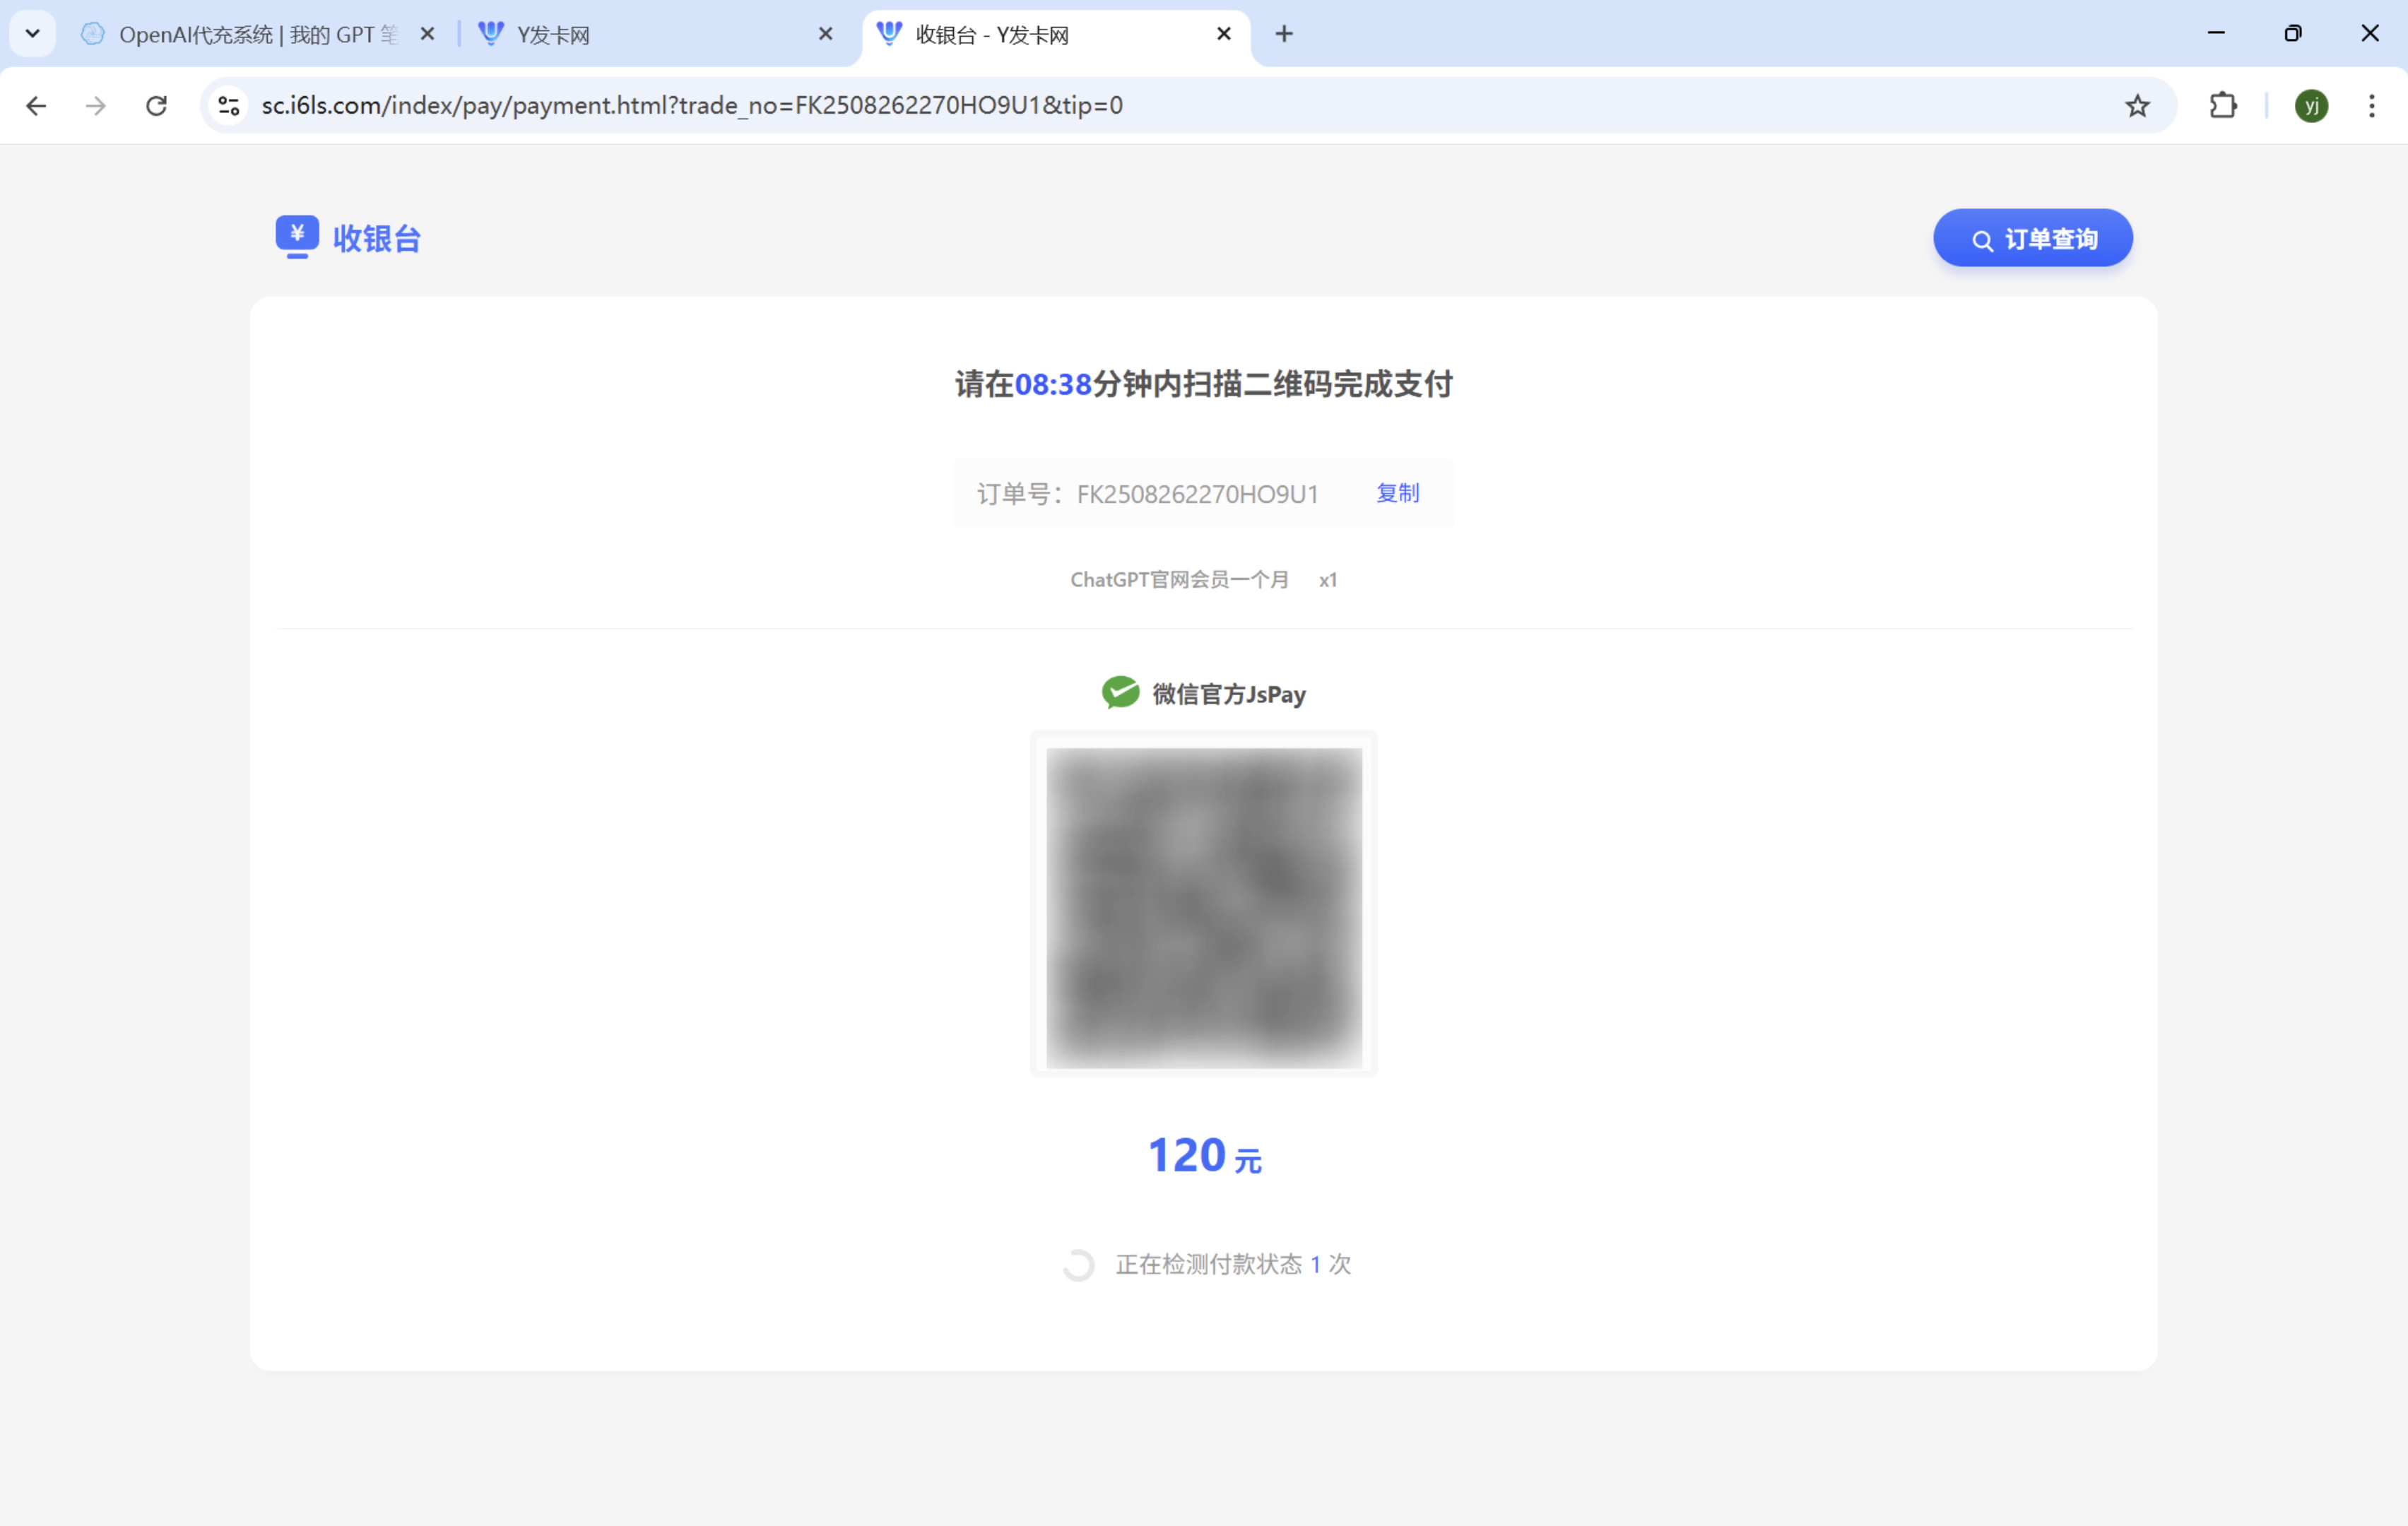Viewport: 2408px width, 1526px height.
Task: Close the OpenAI代充系统 tab
Action: click(427, 34)
